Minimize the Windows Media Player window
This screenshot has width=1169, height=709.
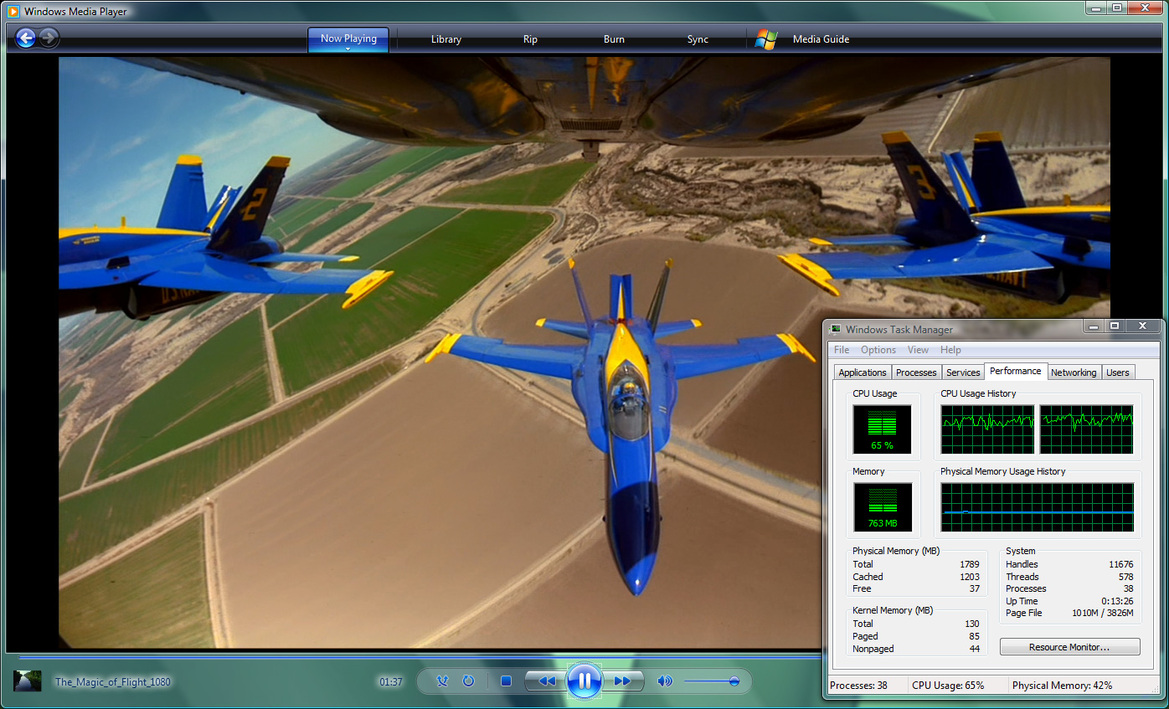pos(1094,8)
